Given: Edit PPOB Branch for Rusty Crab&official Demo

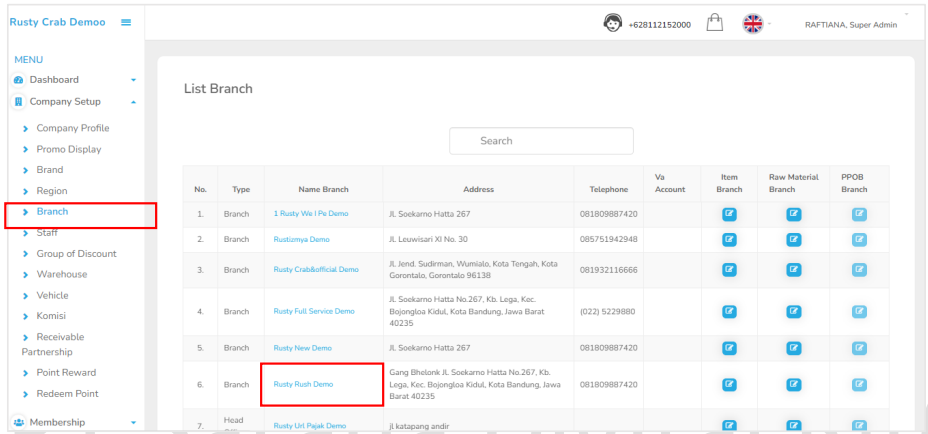Looking at the screenshot, I should [859, 269].
